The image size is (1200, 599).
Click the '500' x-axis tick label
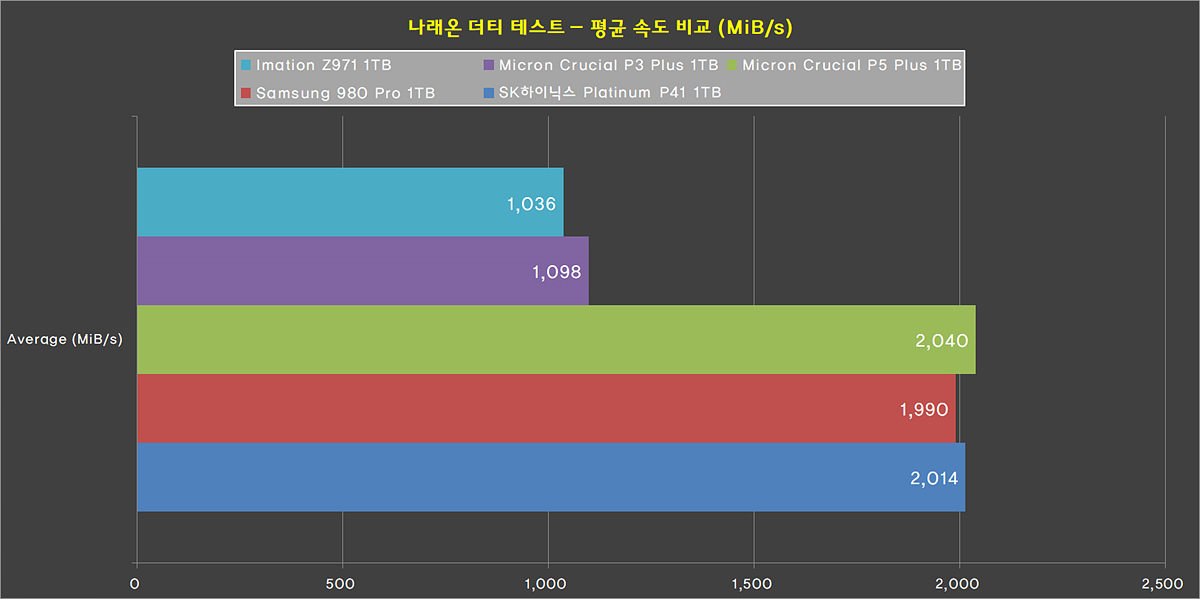[342, 582]
